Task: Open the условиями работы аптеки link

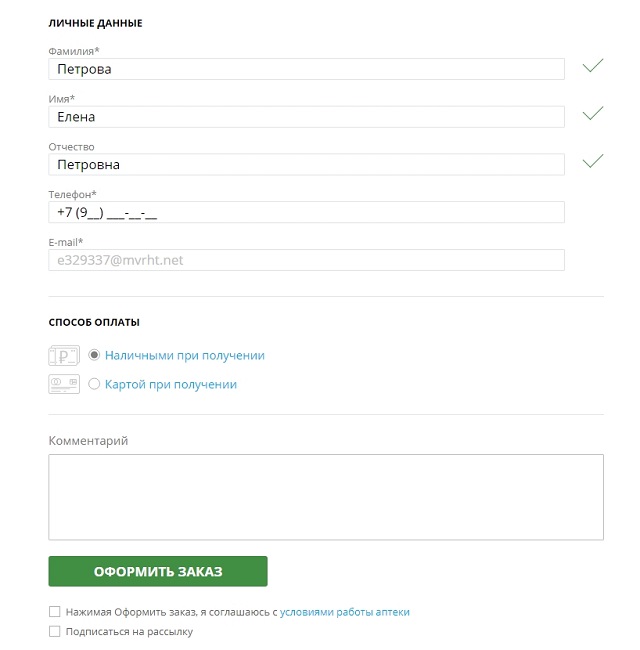Action: click(345, 612)
